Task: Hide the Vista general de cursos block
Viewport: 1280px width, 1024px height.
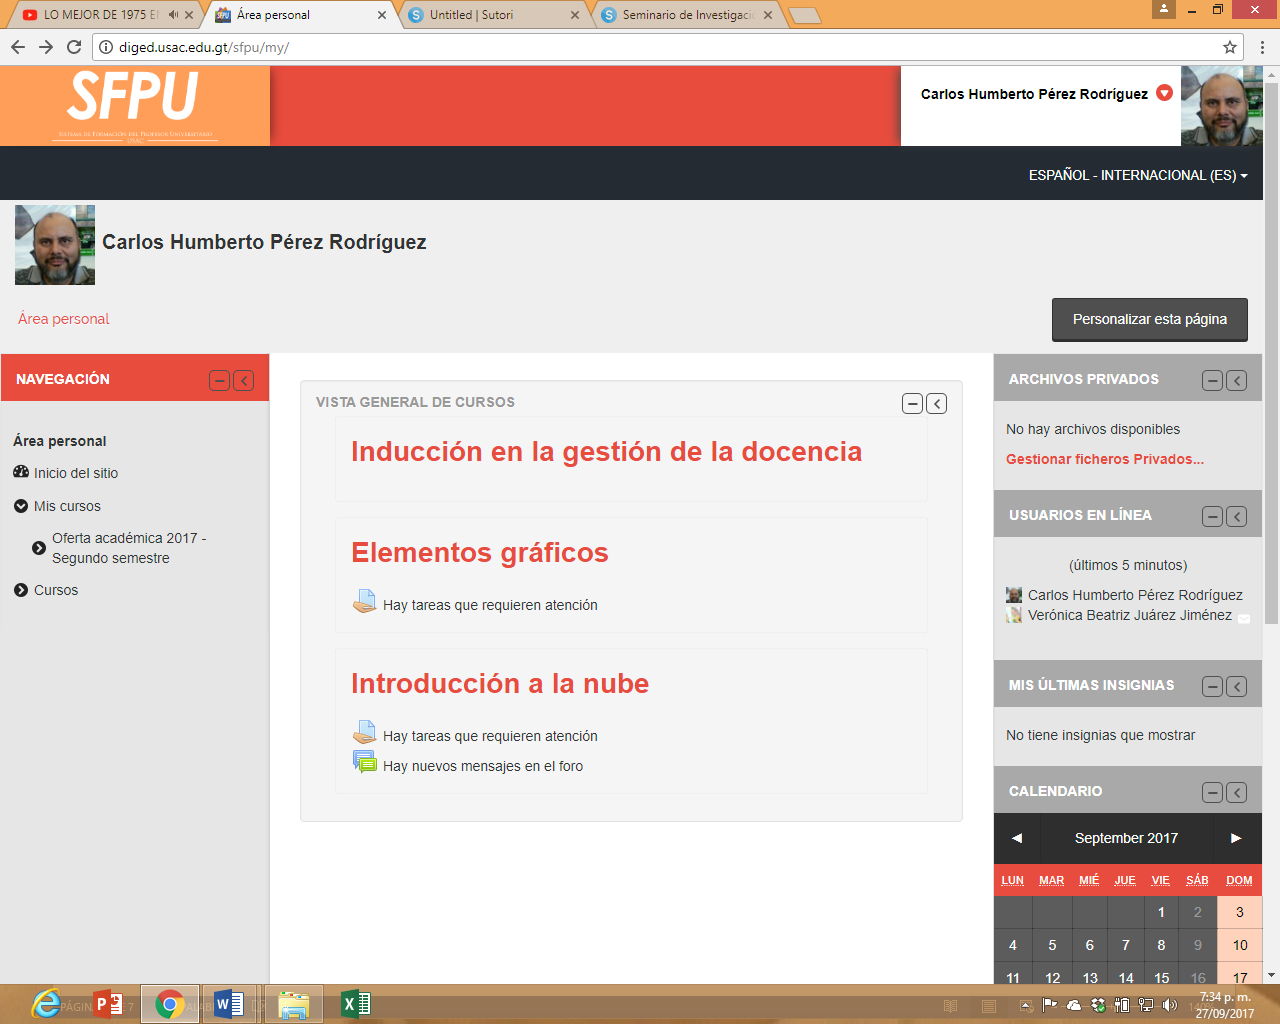Action: click(x=913, y=403)
